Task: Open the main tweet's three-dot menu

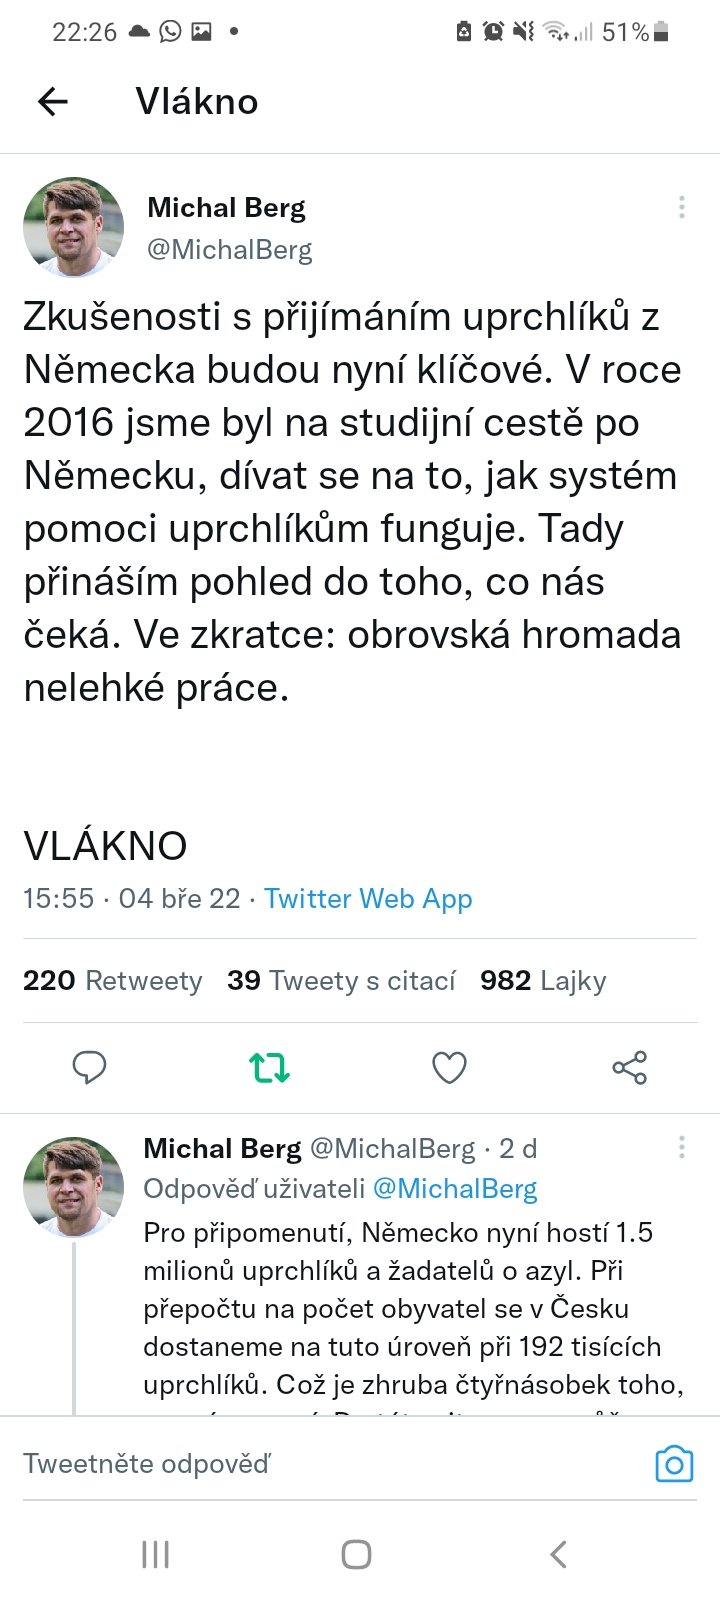Action: tap(682, 207)
